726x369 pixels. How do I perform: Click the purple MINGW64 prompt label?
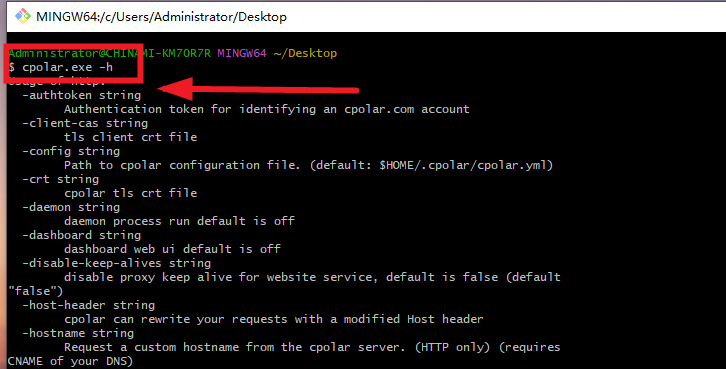242,53
